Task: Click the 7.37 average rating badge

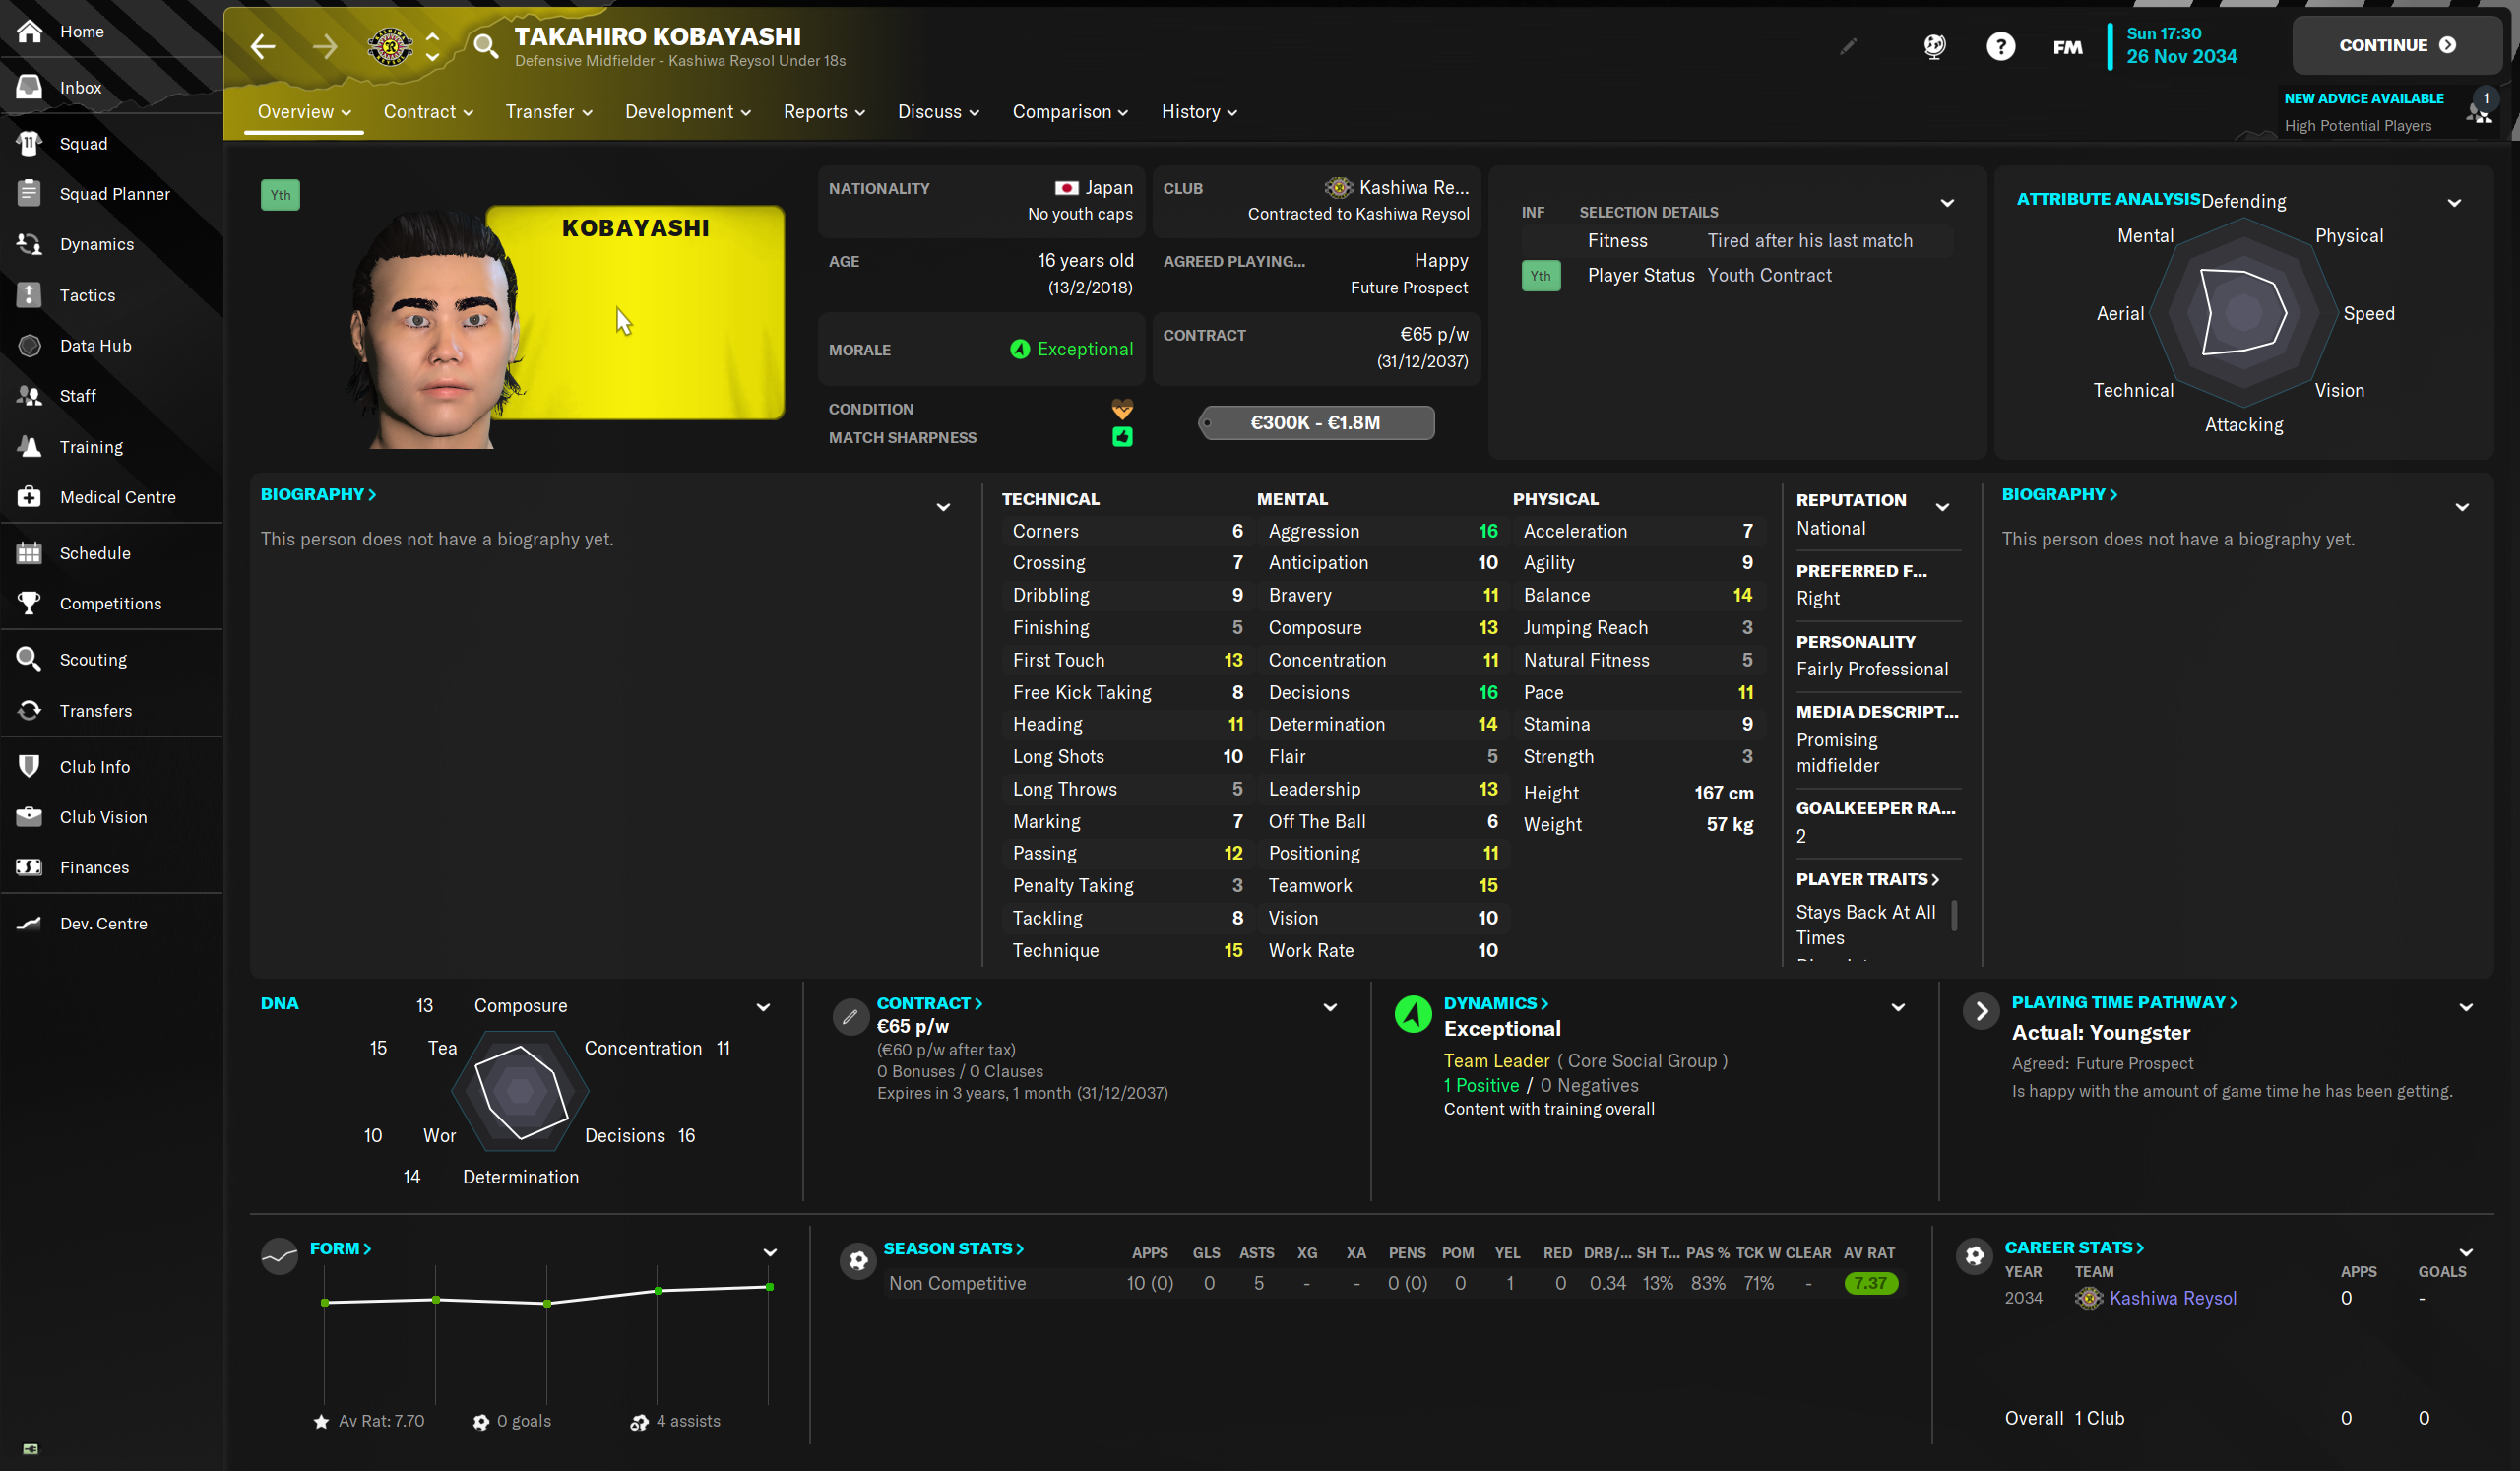Action: [x=1870, y=1283]
